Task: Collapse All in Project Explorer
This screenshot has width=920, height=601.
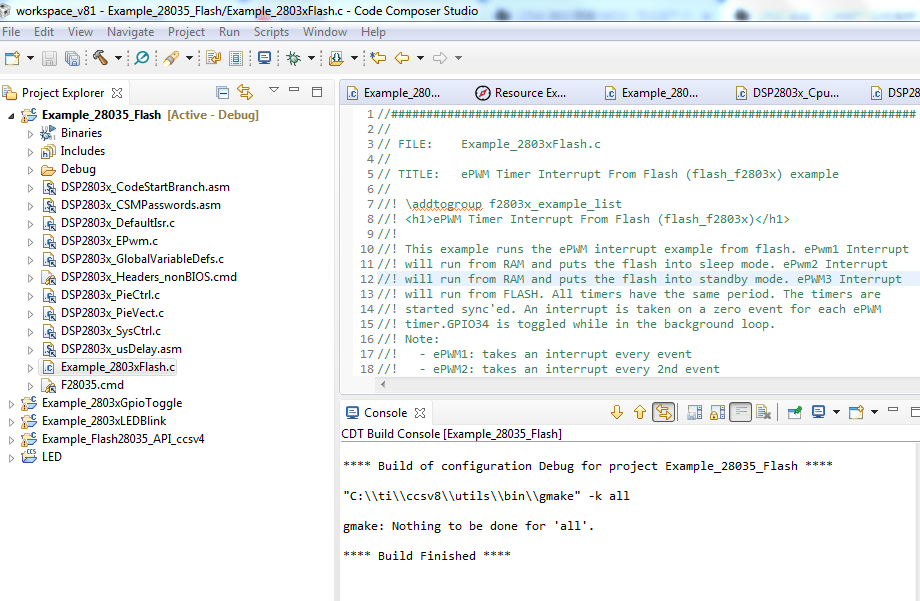Action: [x=222, y=92]
